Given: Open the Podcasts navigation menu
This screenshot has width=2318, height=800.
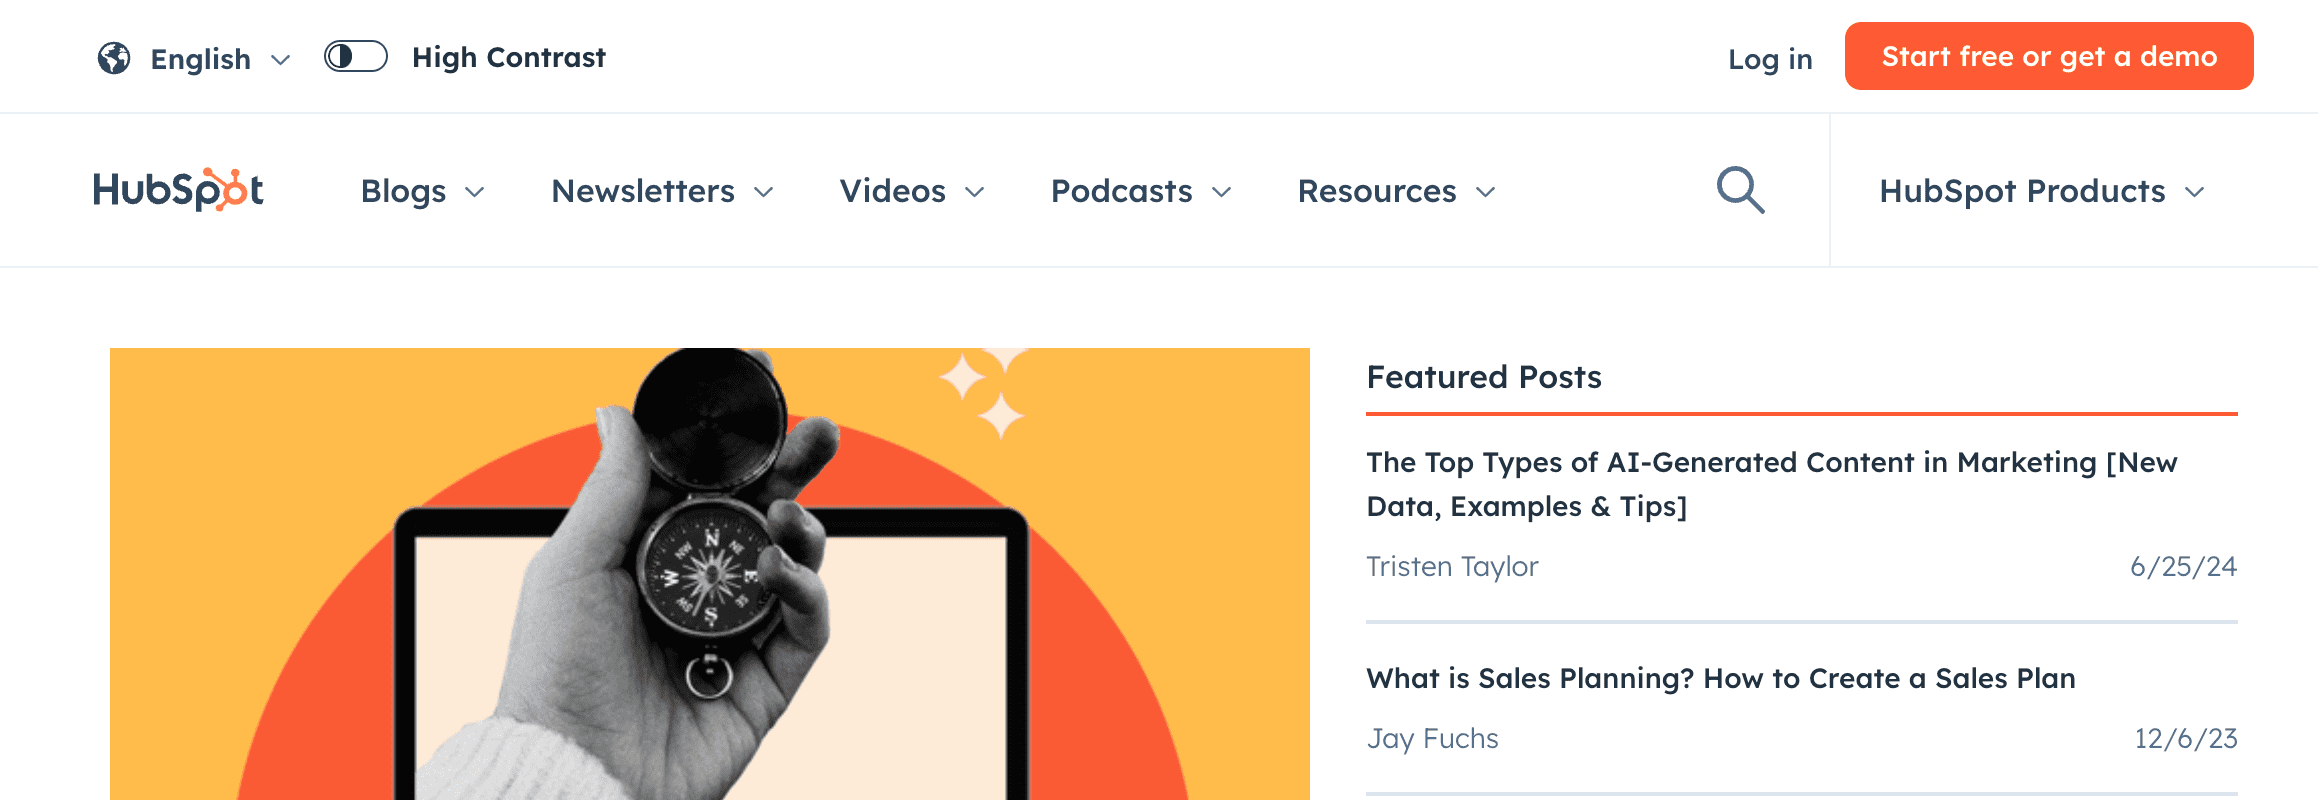Looking at the screenshot, I should click(1140, 191).
